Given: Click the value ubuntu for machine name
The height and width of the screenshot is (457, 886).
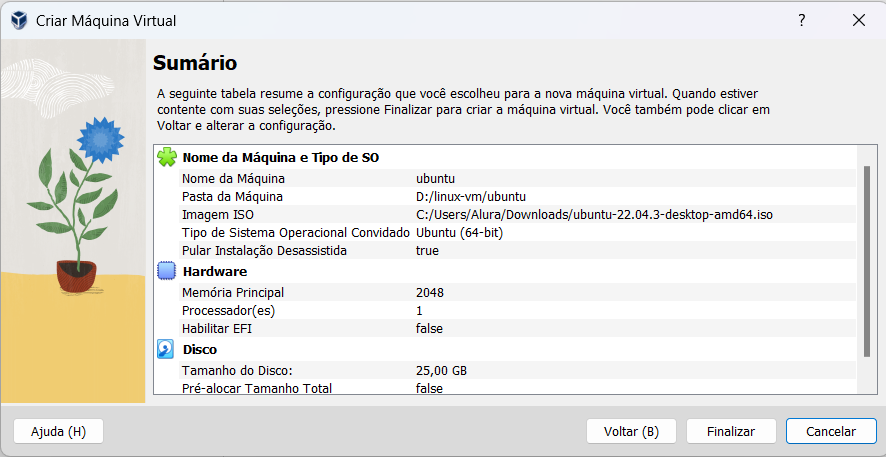Looking at the screenshot, I should (x=435, y=179).
